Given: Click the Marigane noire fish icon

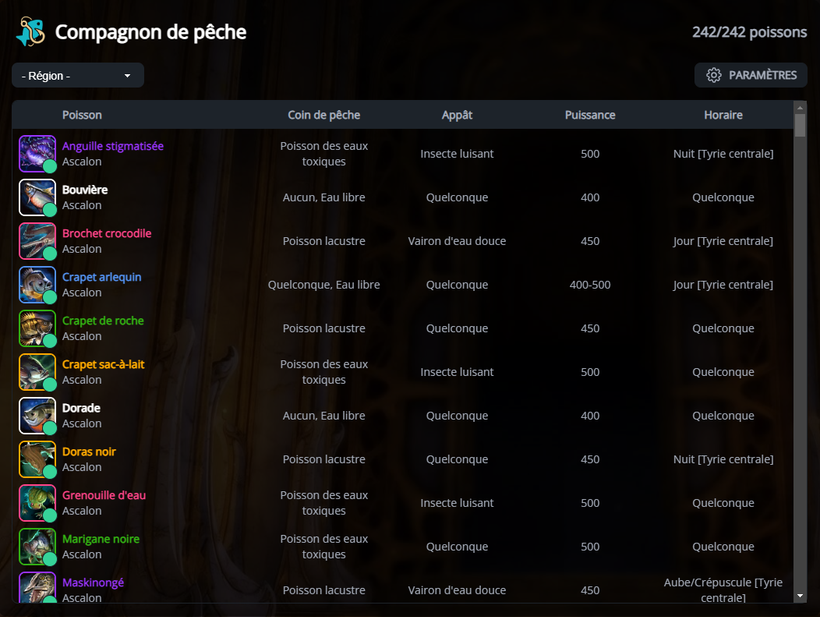Looking at the screenshot, I should (x=37, y=546).
